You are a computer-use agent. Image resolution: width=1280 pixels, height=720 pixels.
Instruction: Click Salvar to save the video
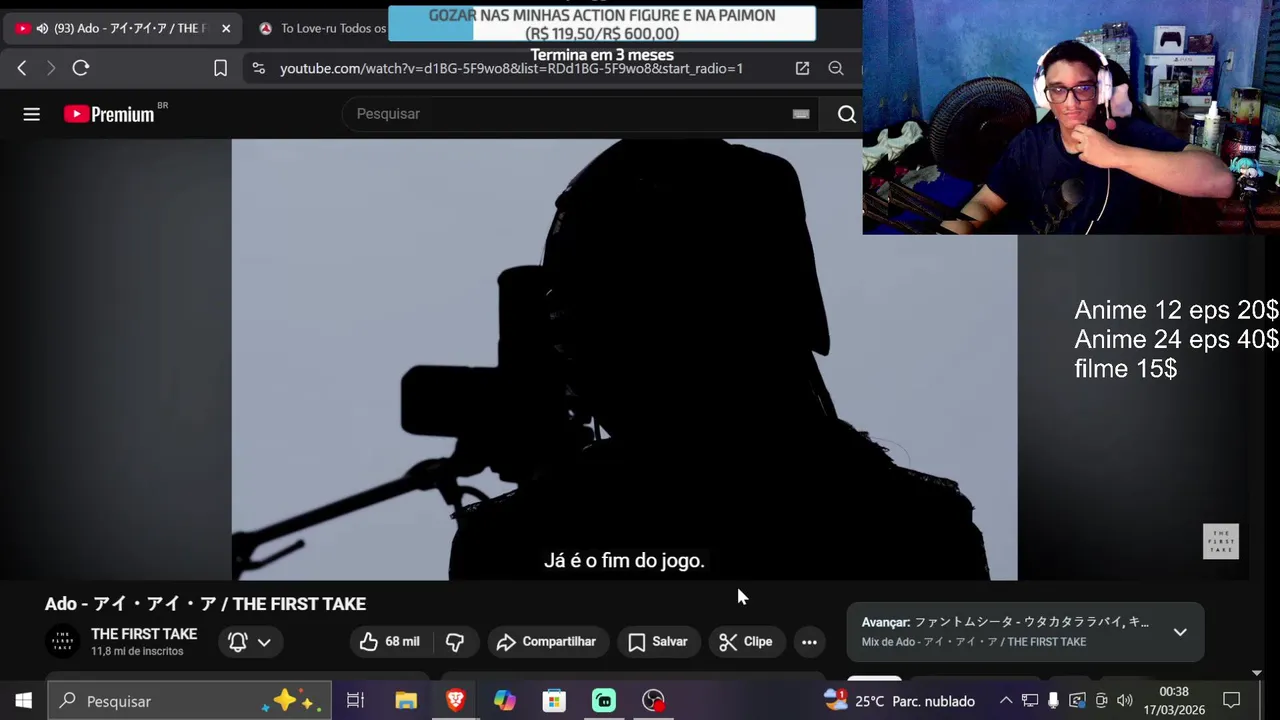[658, 642]
